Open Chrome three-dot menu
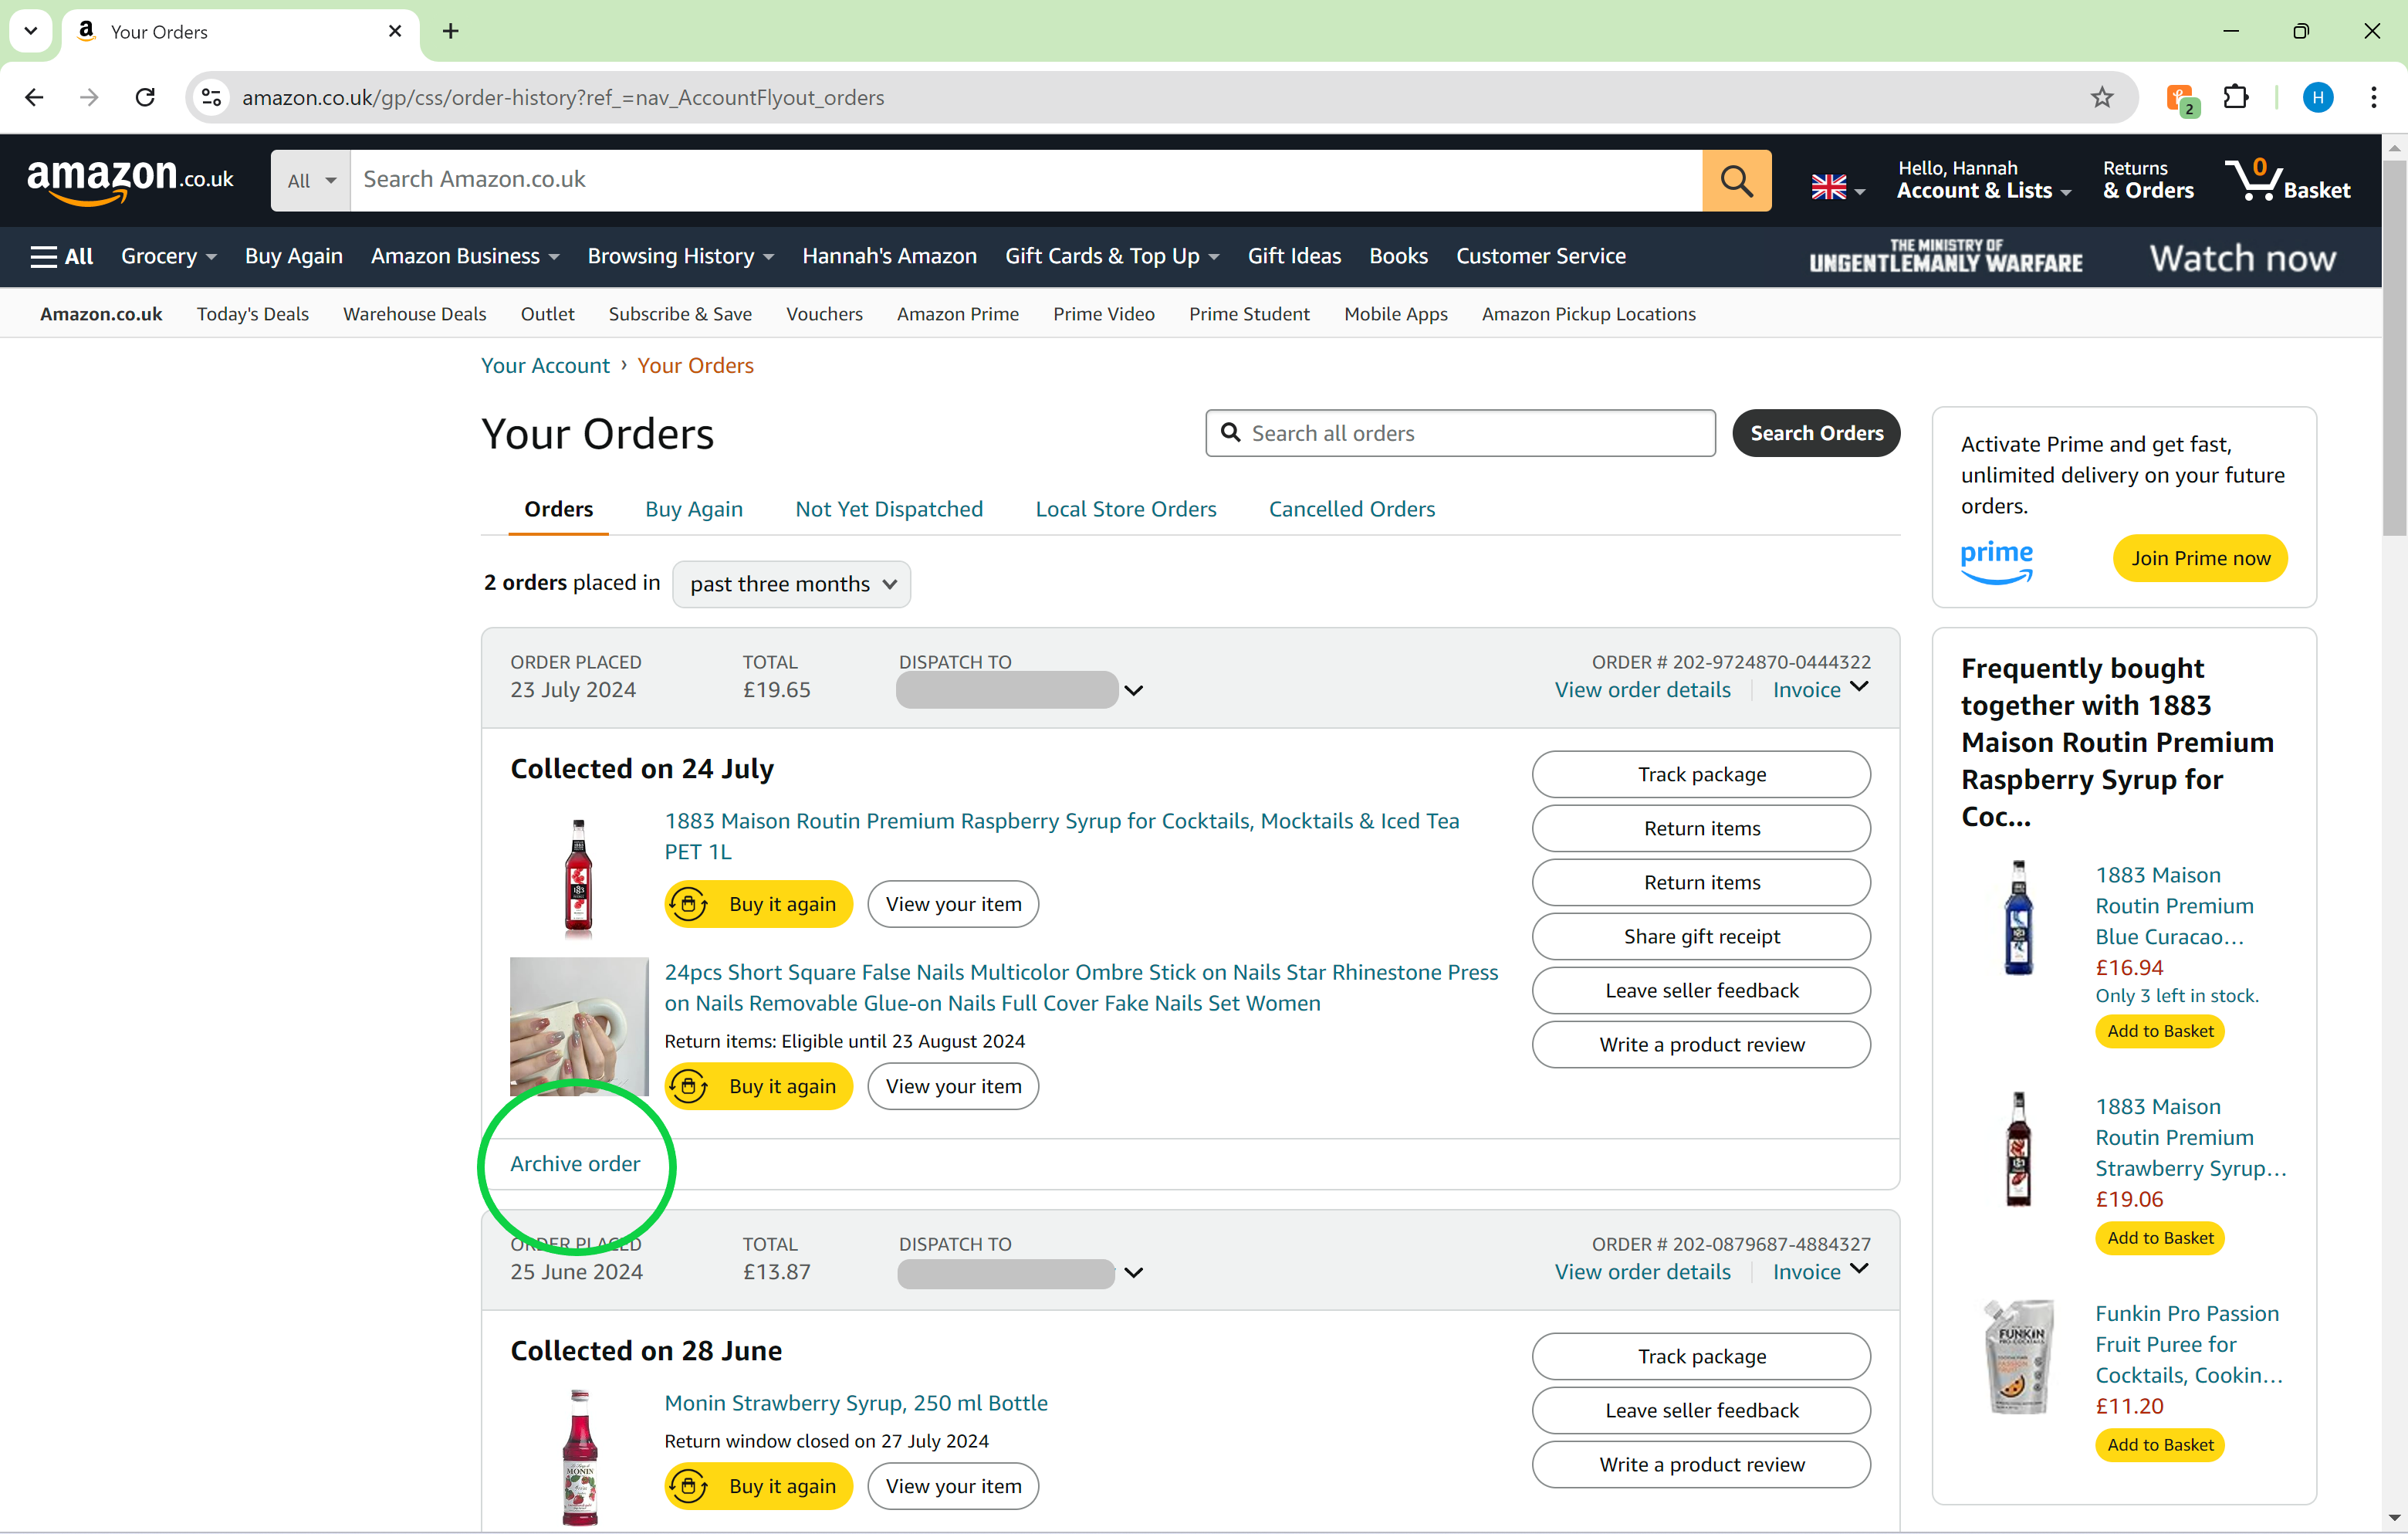This screenshot has height=1534, width=2408. click(x=2373, y=97)
